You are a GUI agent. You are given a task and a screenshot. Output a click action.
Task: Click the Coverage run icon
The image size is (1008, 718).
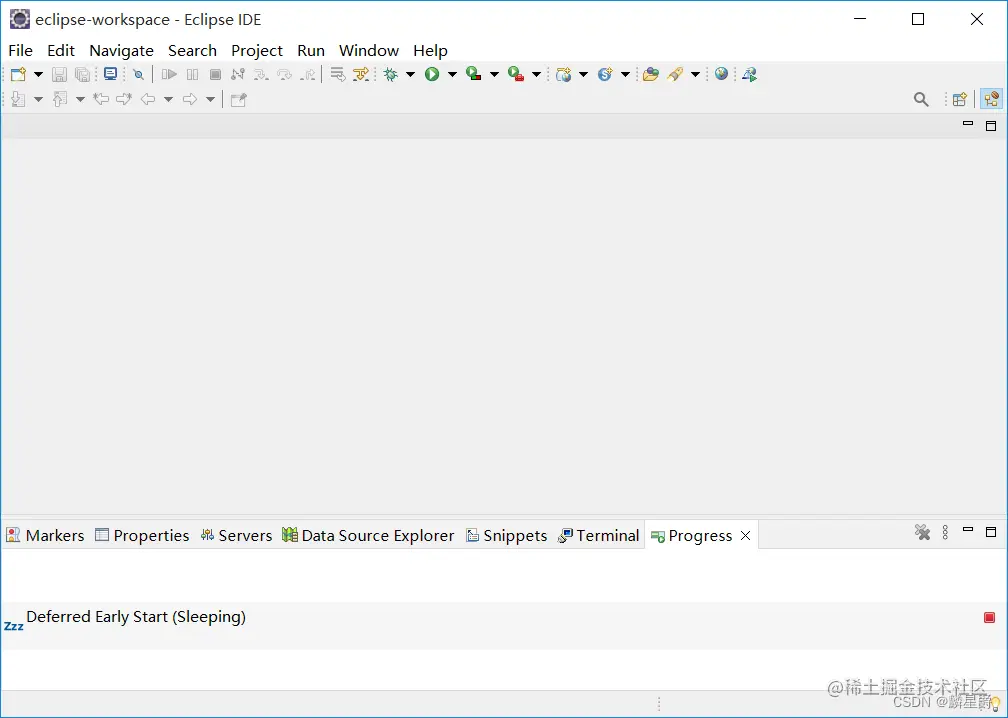[474, 75]
